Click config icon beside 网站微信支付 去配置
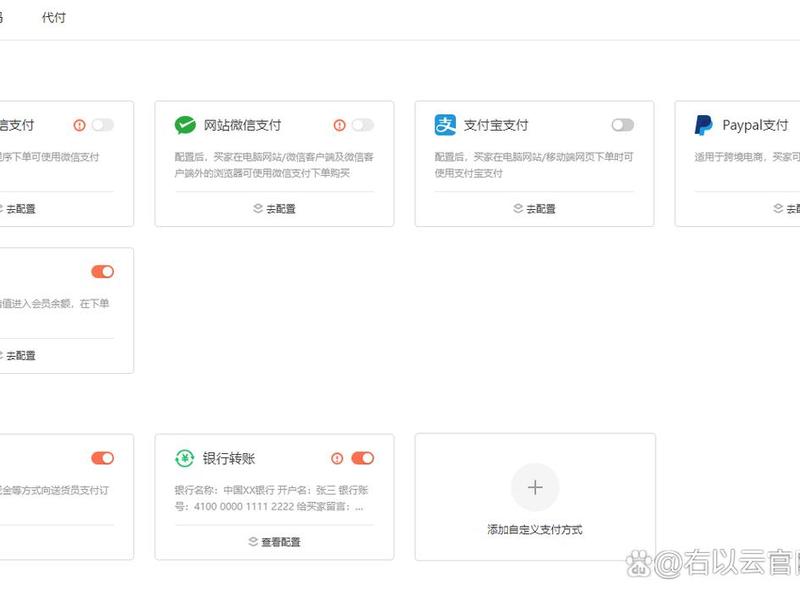Viewport: 800px width, 600px height. coord(258,208)
